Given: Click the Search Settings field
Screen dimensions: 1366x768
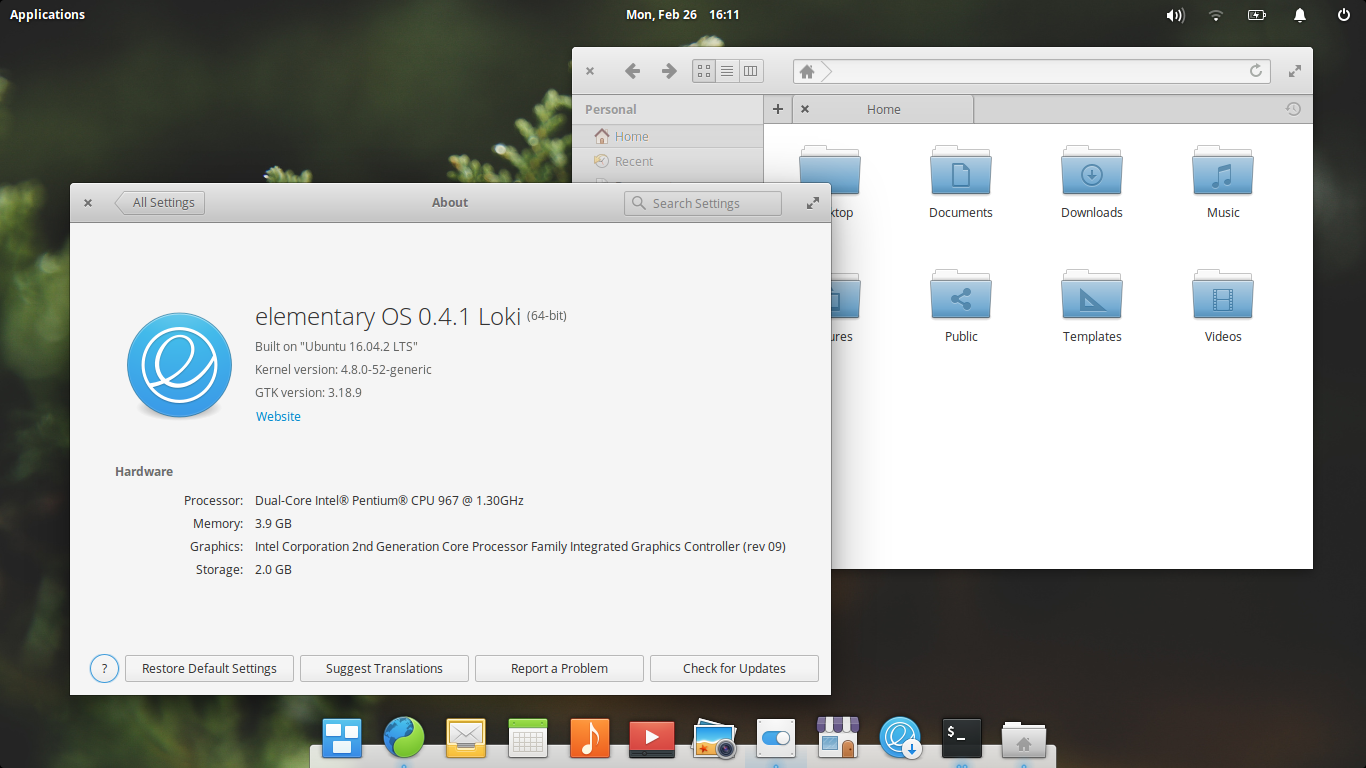Looking at the screenshot, I should coord(703,203).
